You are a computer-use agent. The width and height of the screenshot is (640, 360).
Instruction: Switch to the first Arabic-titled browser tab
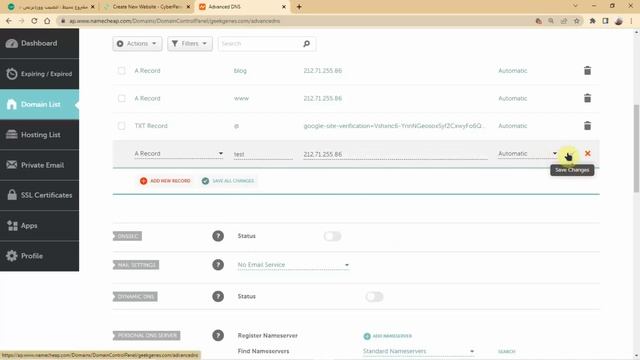click(50, 7)
